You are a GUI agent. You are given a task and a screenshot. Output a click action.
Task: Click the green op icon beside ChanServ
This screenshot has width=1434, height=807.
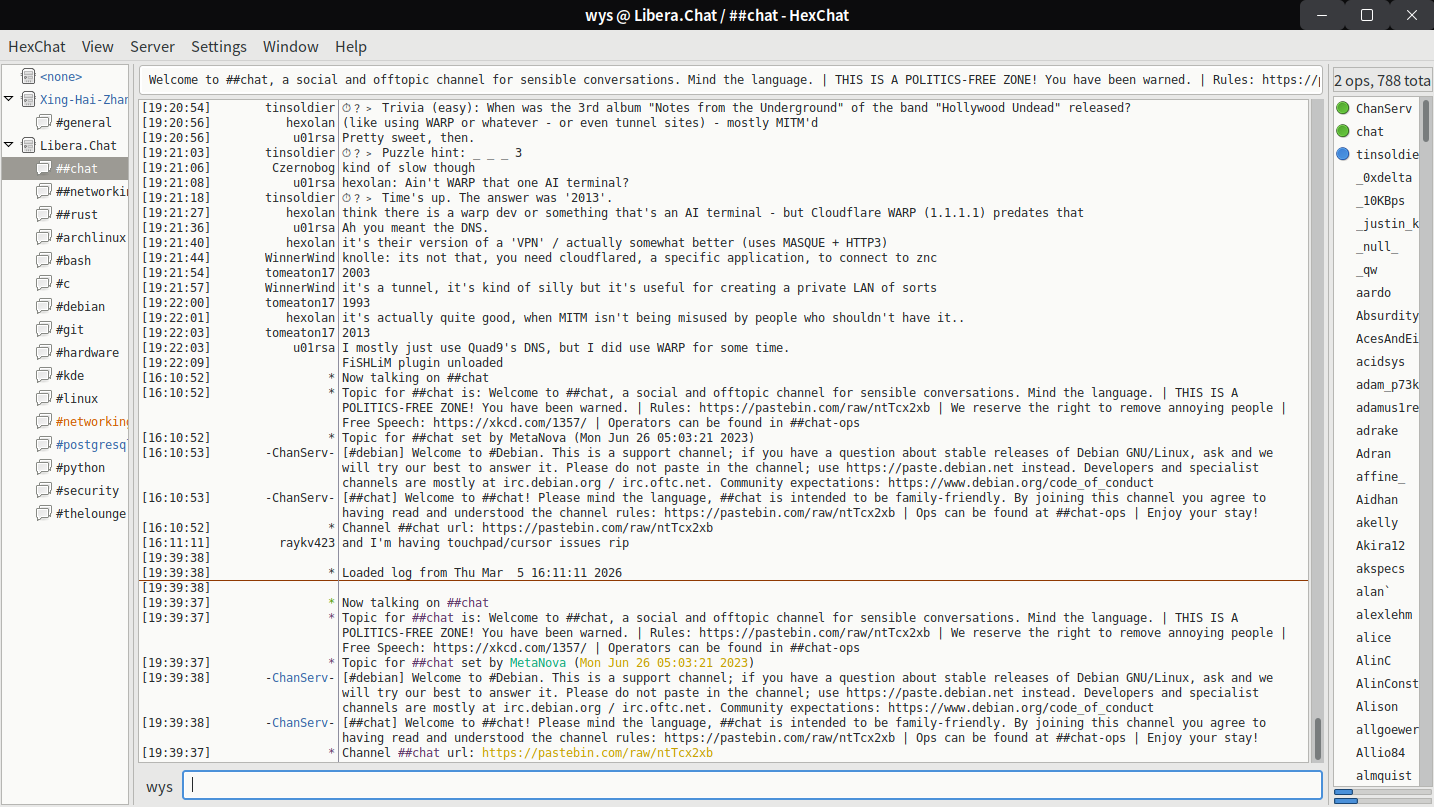(1343, 108)
